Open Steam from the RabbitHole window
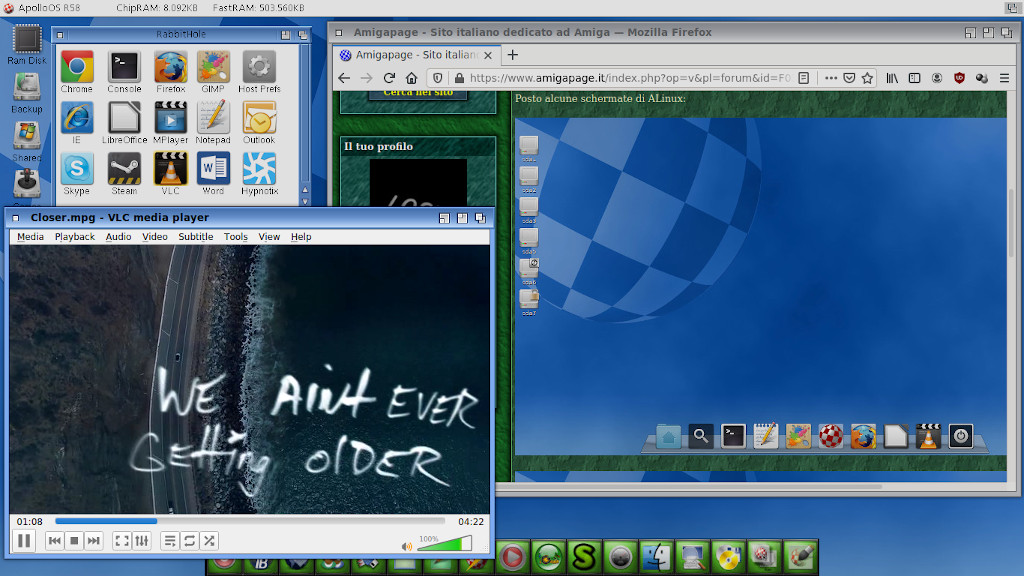 (x=124, y=170)
